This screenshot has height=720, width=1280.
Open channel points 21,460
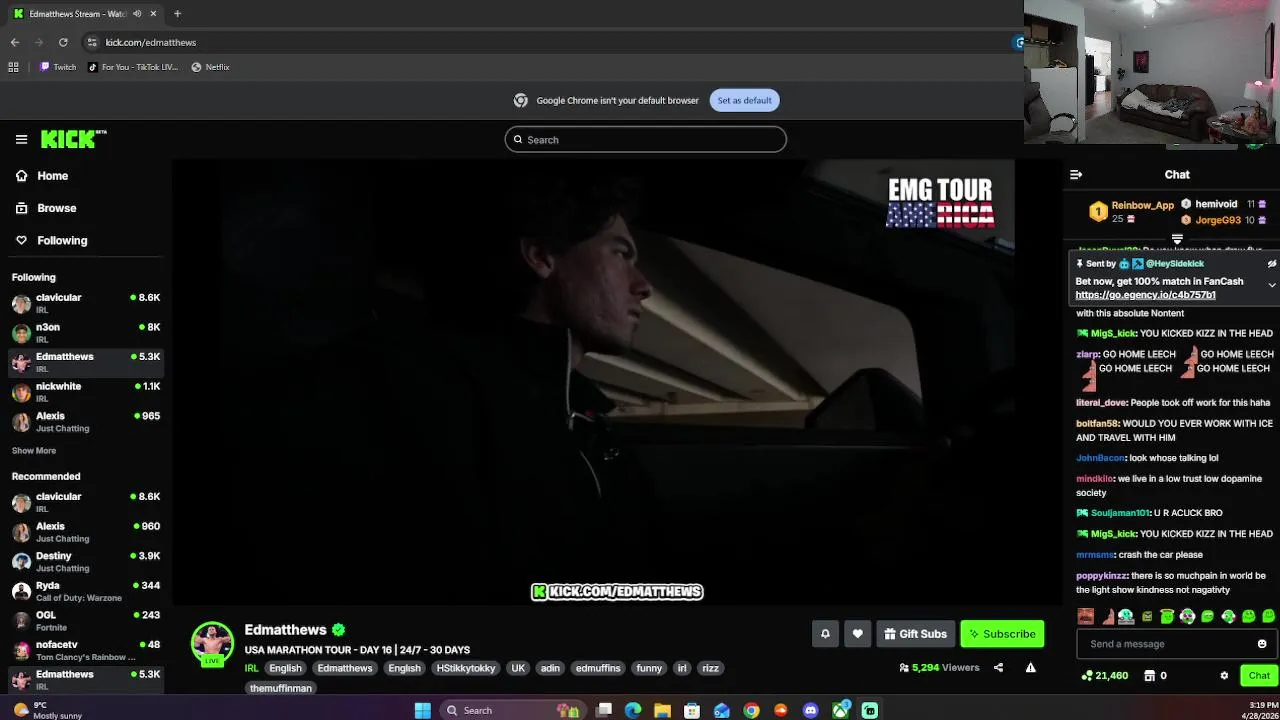coord(1105,676)
